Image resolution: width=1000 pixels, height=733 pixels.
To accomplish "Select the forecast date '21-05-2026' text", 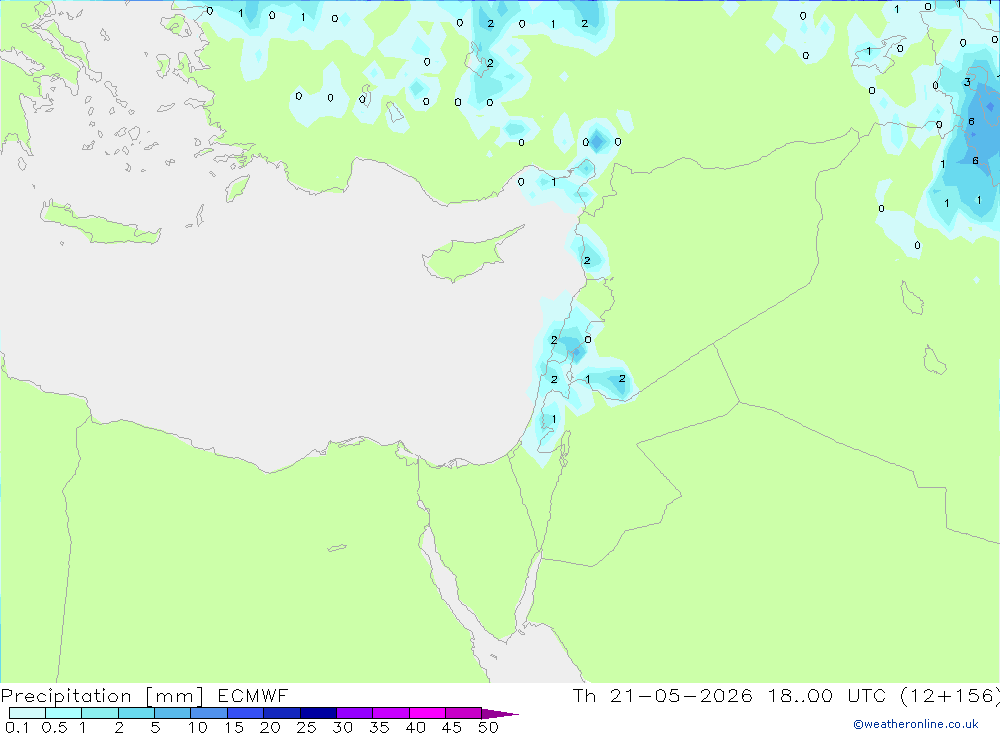I will tap(681, 695).
